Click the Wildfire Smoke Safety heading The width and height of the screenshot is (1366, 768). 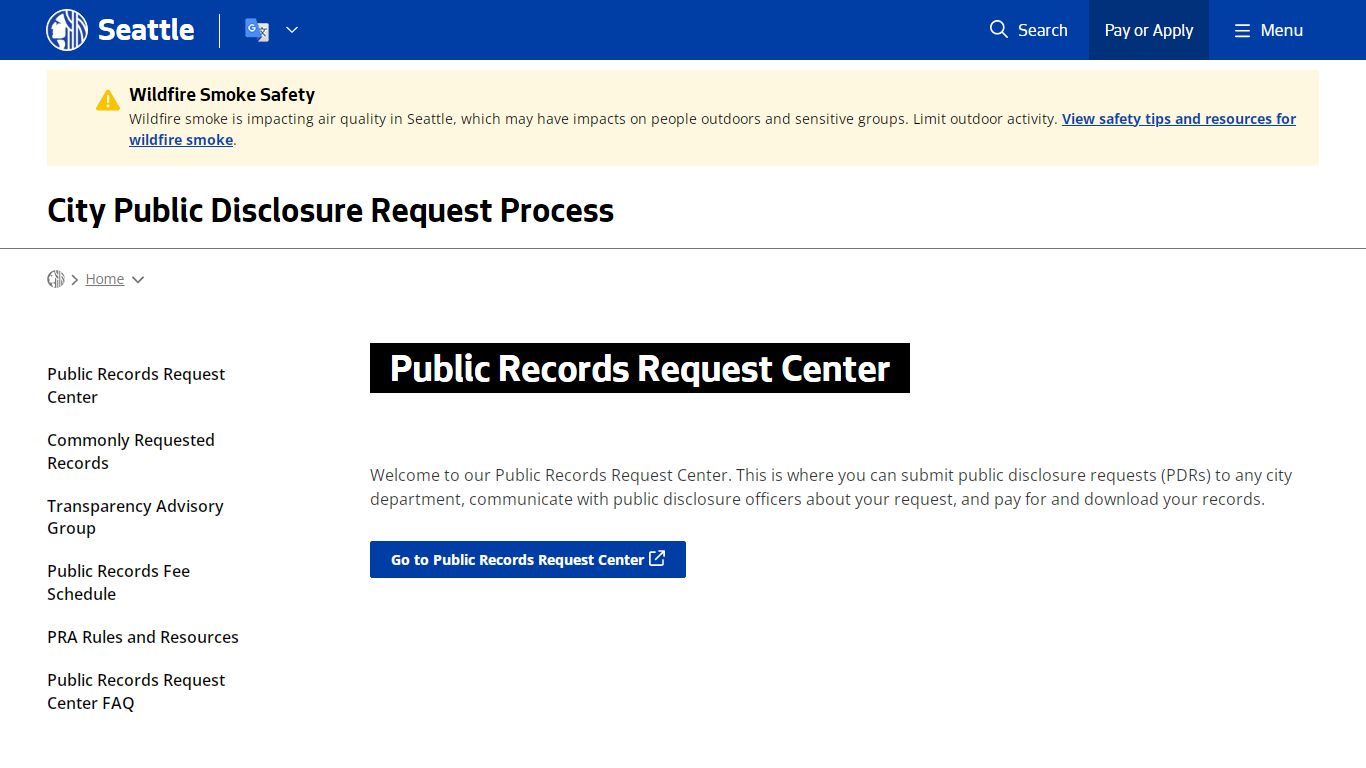pyautogui.click(x=222, y=94)
